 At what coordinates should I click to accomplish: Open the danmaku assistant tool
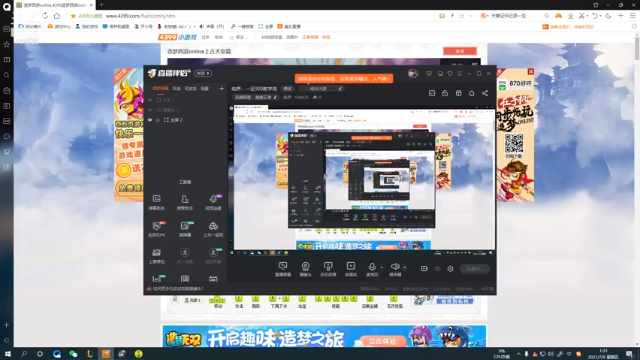pyautogui.click(x=156, y=202)
